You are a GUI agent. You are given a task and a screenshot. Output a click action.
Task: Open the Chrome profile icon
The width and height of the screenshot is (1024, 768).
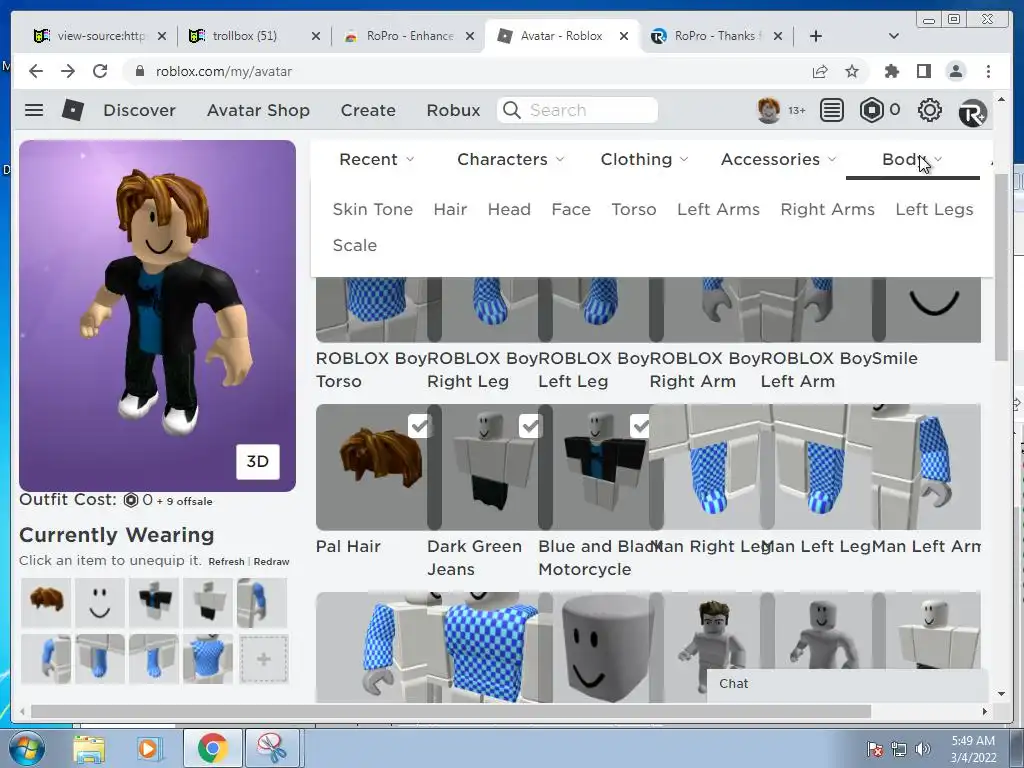(x=955, y=71)
